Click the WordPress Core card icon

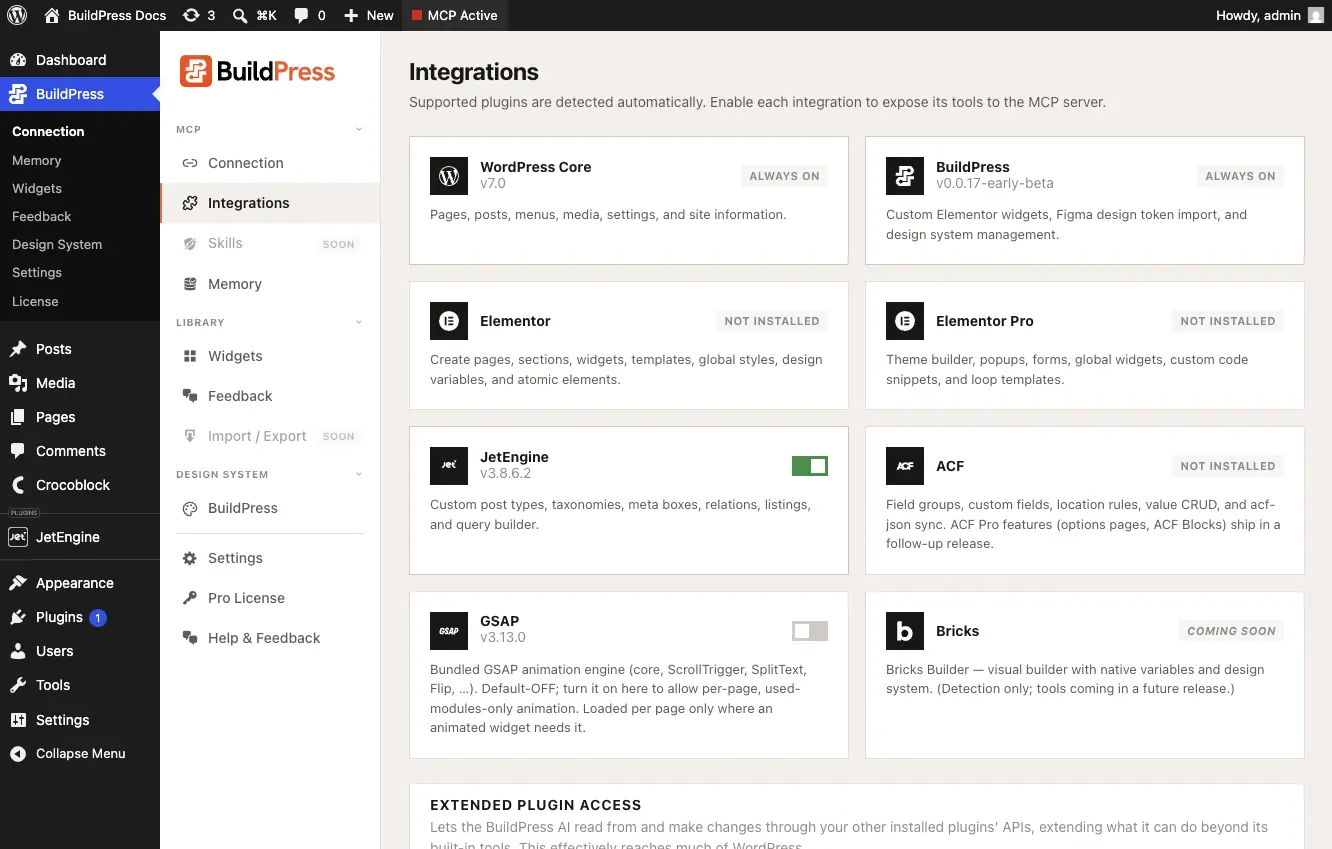[x=449, y=176]
